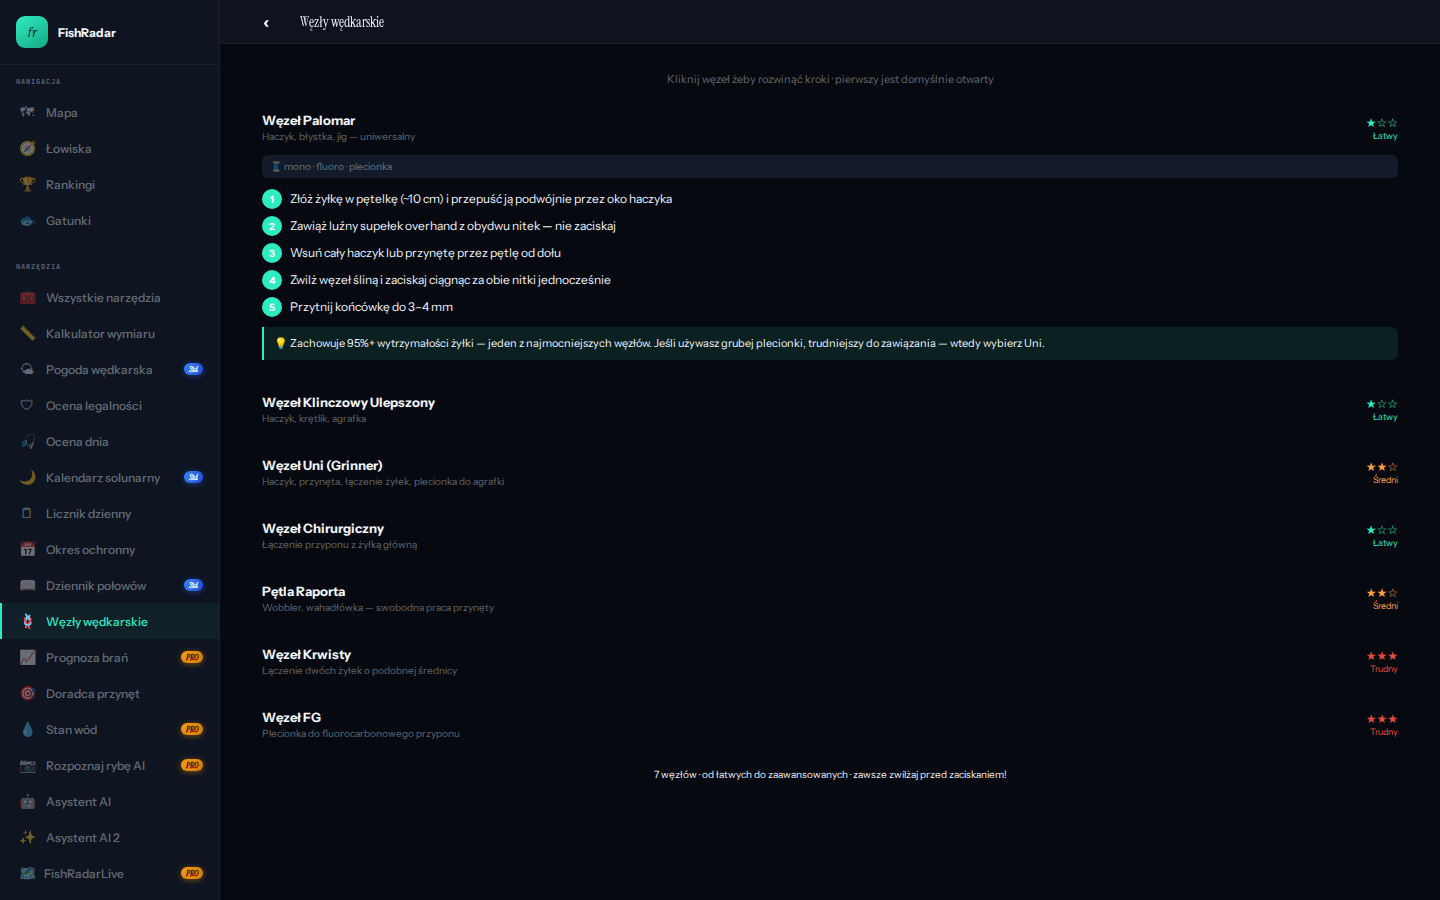Click the PRO badge beside Prognoza brań

pyautogui.click(x=192, y=658)
